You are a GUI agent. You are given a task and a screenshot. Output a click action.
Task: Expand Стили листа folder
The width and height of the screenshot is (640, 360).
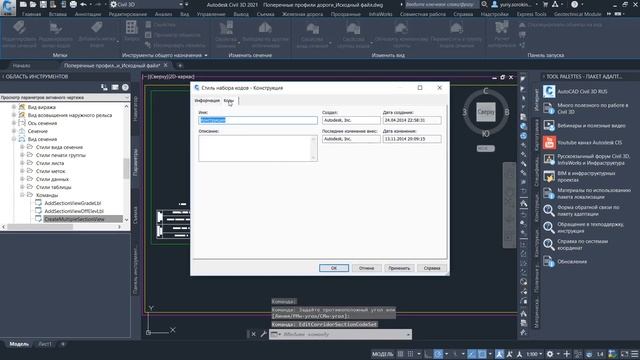[x=22, y=163]
